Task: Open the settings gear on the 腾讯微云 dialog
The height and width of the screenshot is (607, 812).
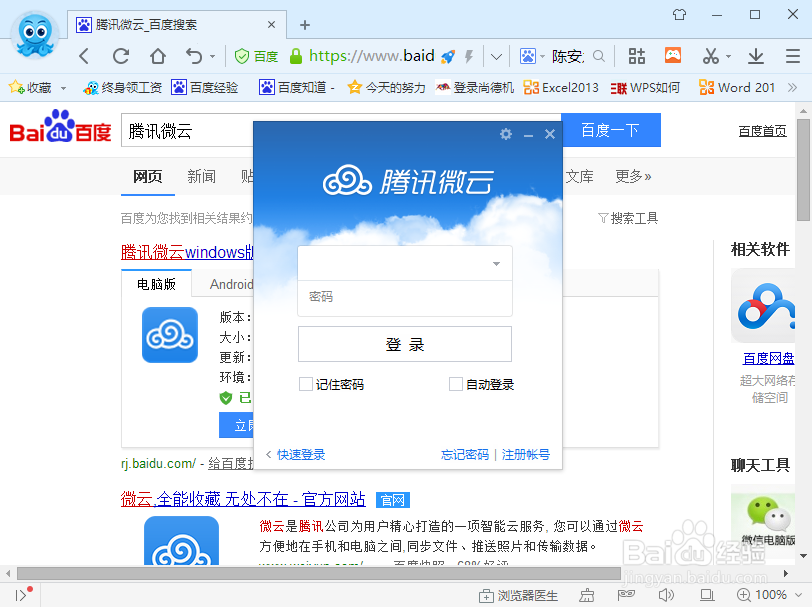Action: 505,134
